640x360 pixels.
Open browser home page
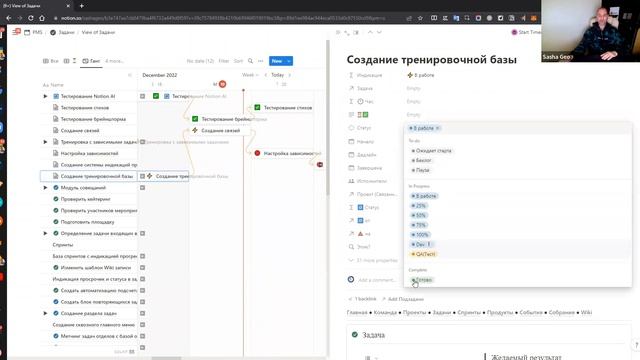pyautogui.click(x=42, y=18)
